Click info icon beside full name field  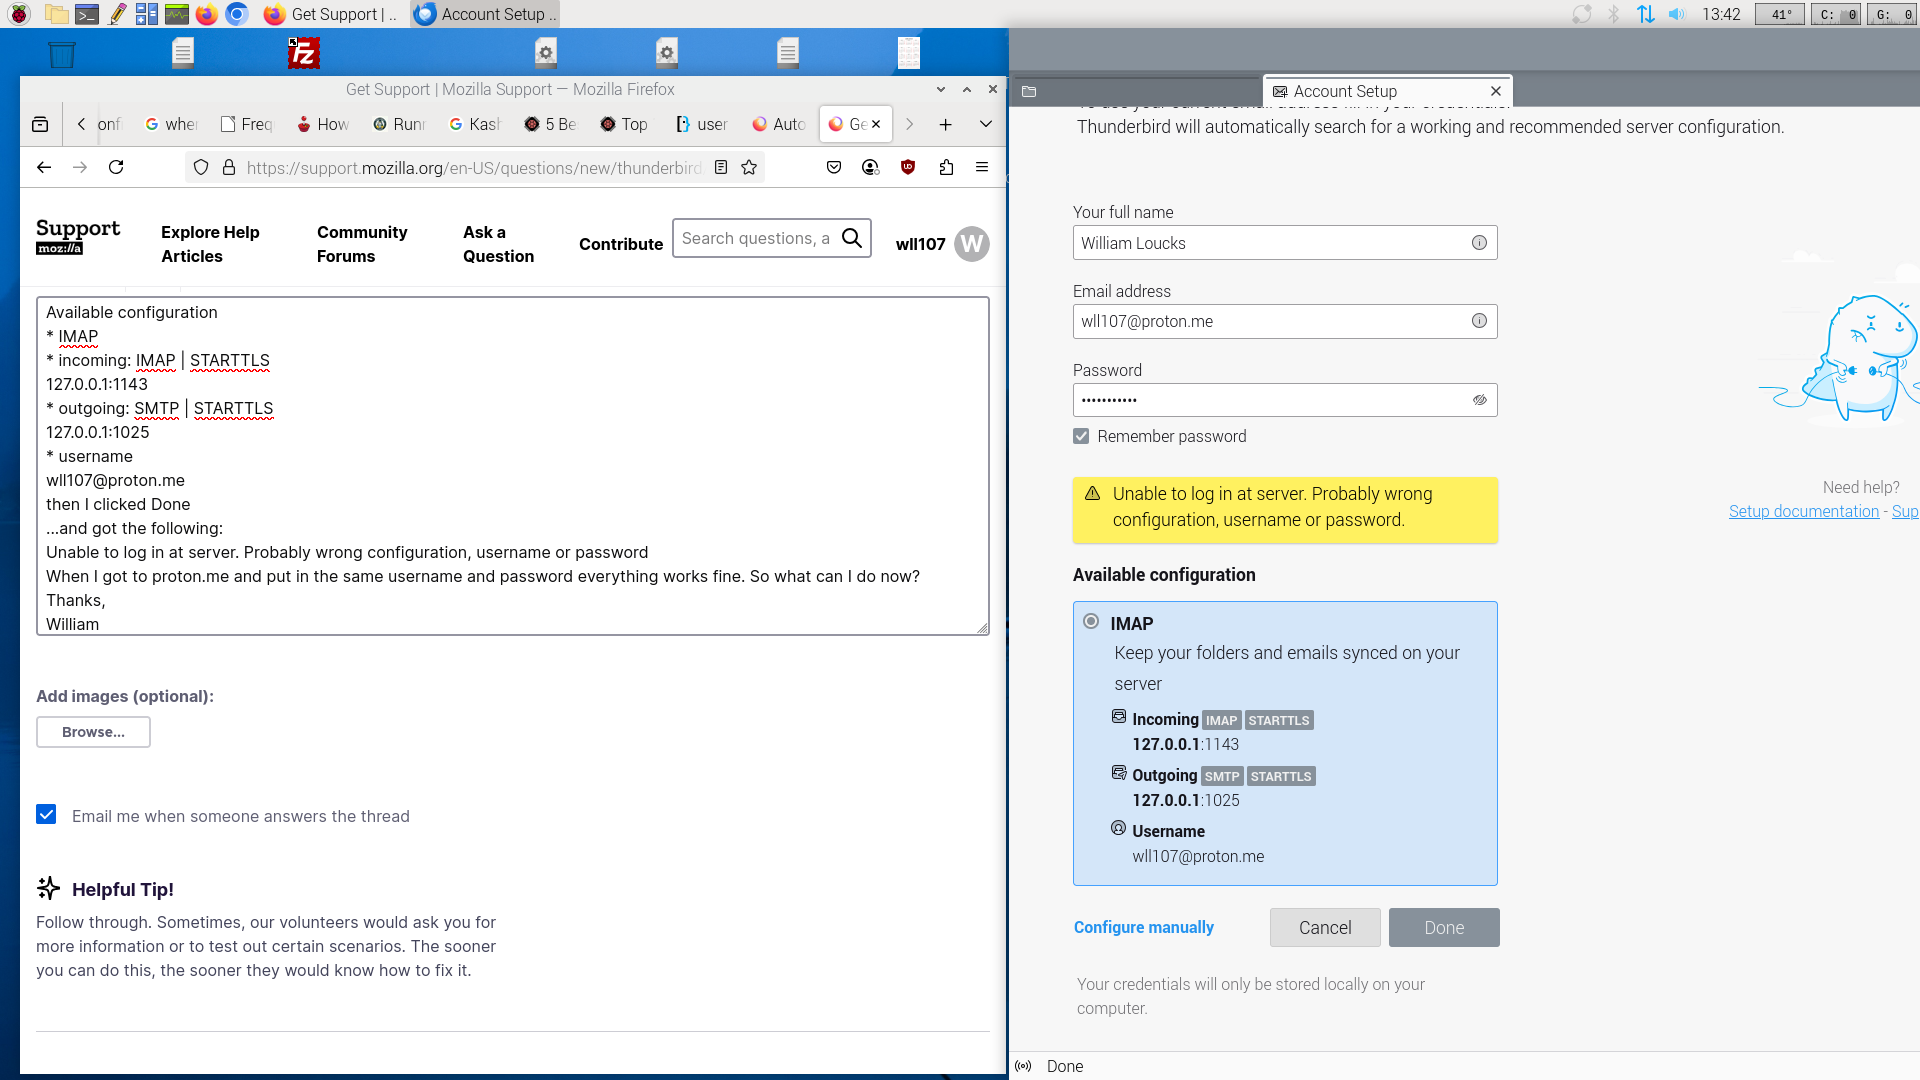(x=1479, y=242)
